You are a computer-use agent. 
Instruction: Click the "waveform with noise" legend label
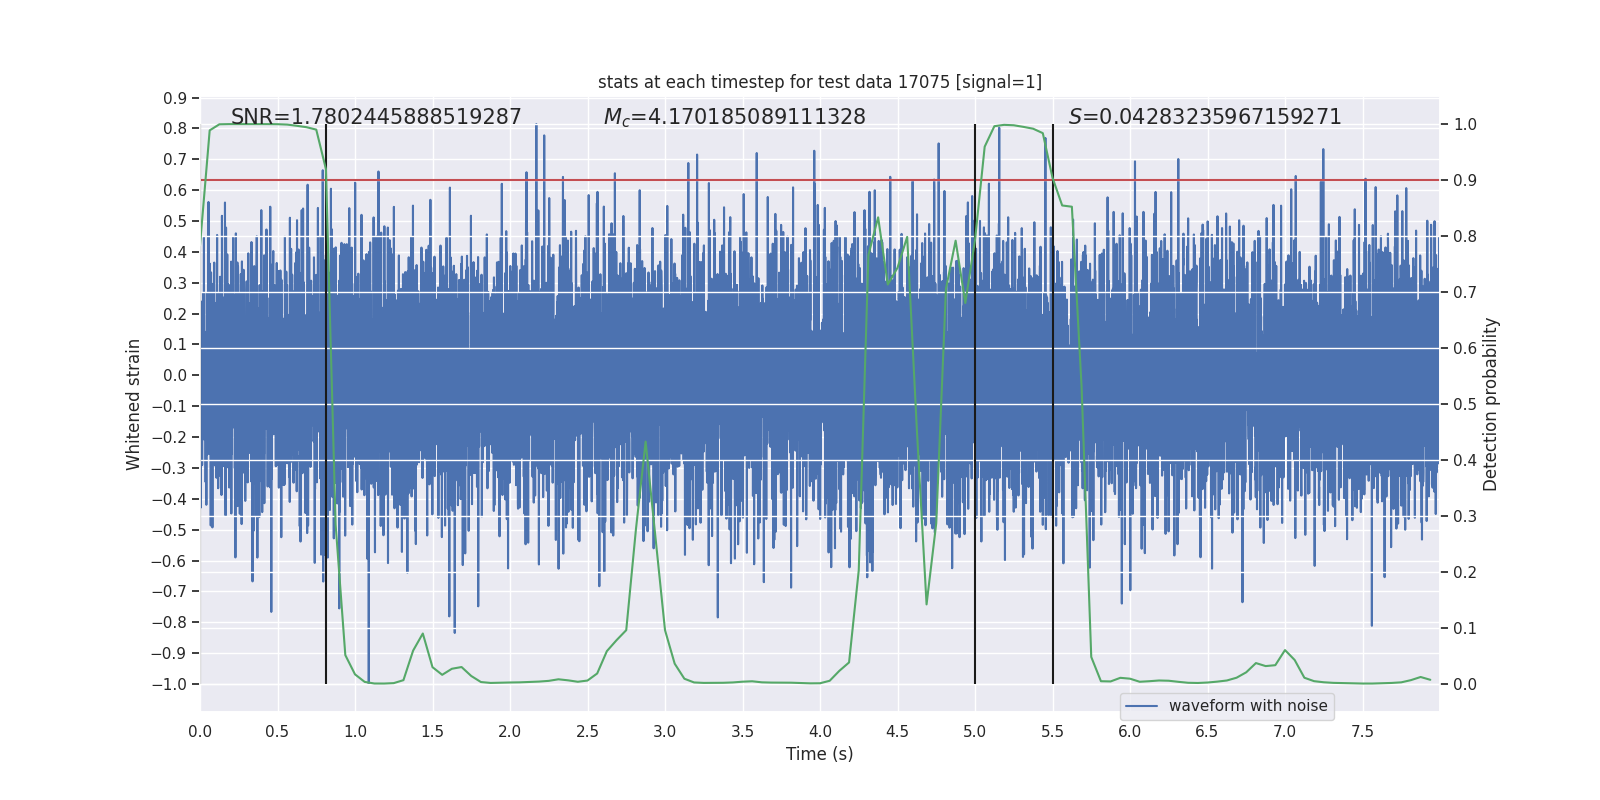pyautogui.click(x=1248, y=706)
